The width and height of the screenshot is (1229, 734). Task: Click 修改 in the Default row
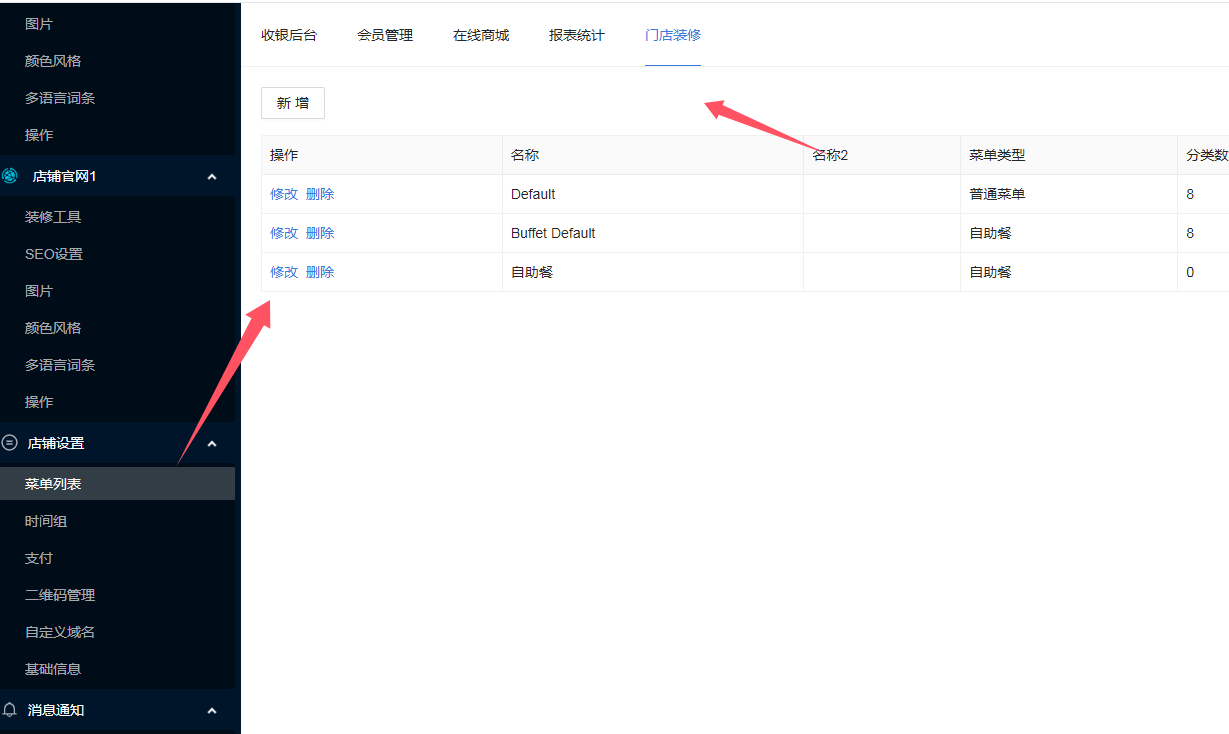point(284,194)
